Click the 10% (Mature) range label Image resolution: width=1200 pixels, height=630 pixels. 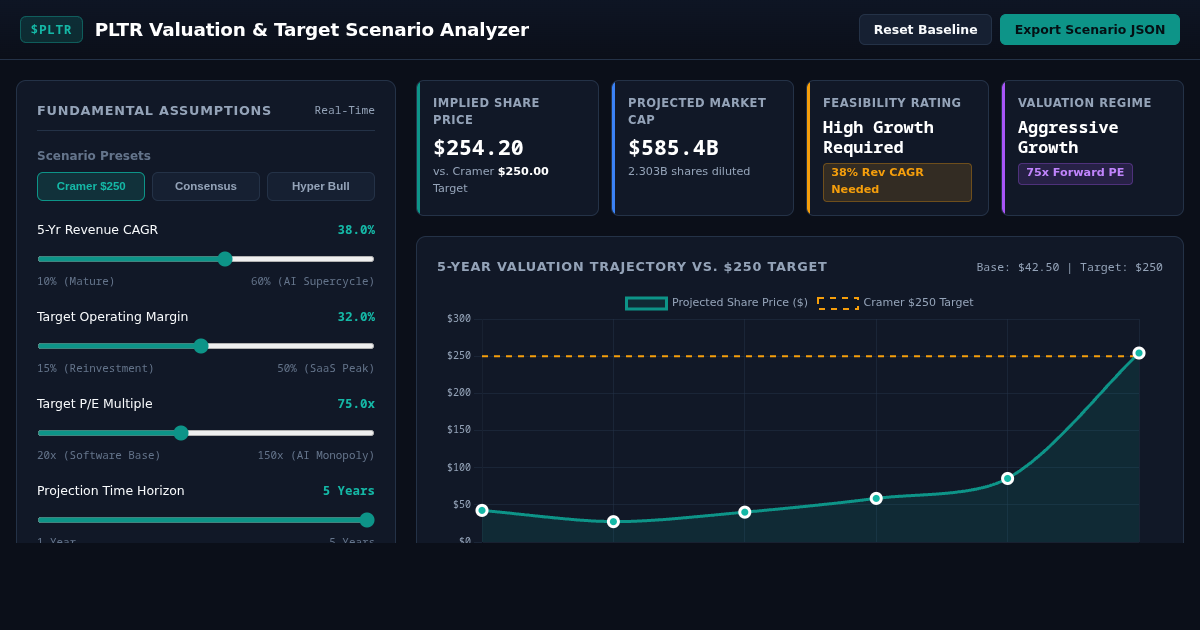point(76,282)
